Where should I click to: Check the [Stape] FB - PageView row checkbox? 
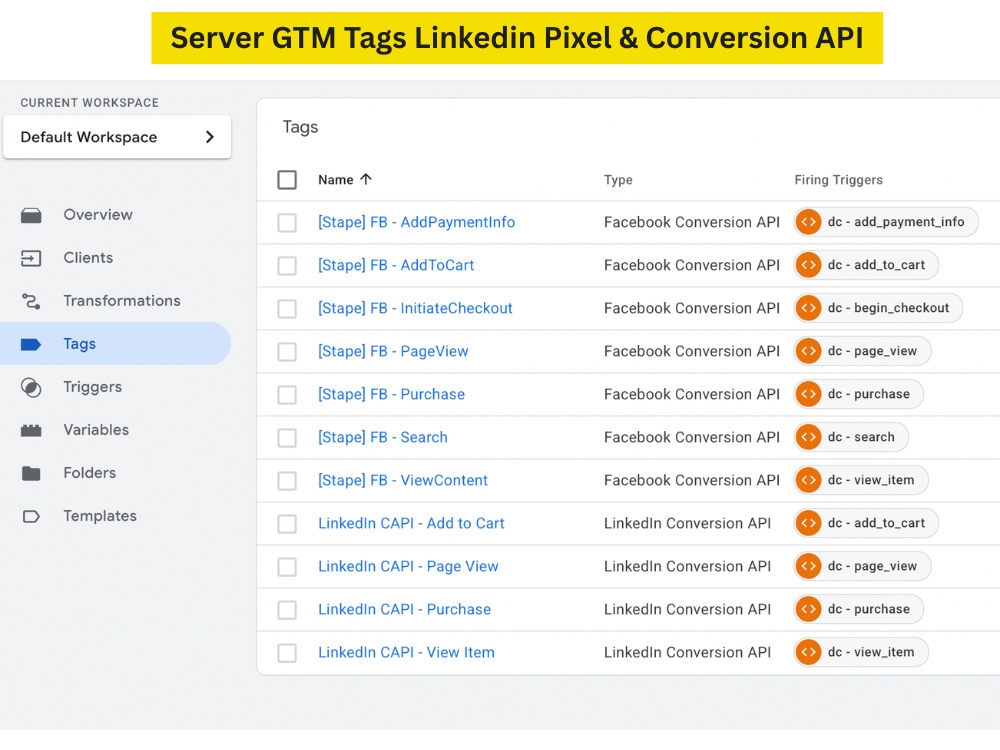[x=287, y=351]
